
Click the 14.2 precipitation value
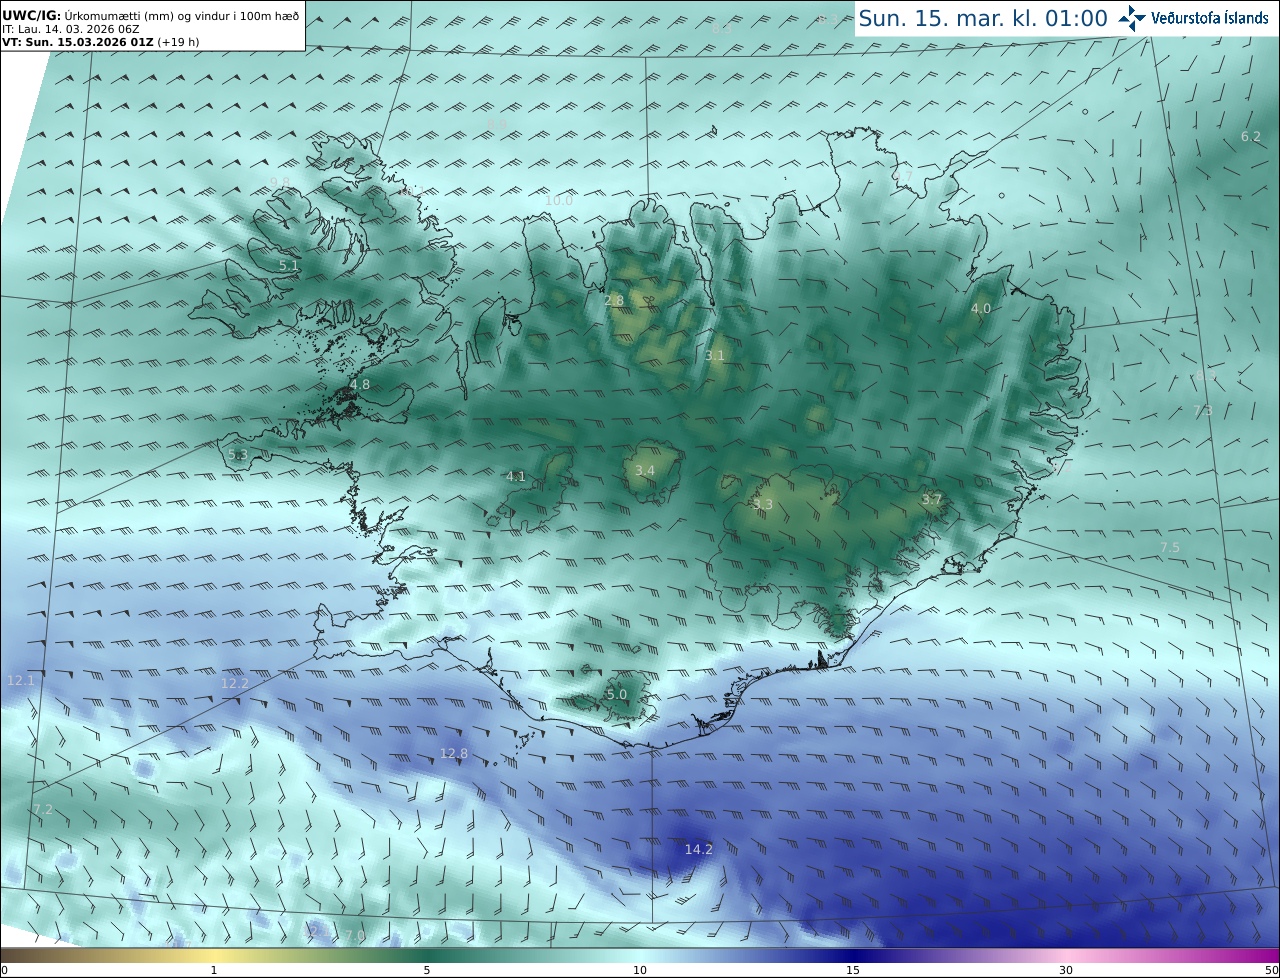(x=698, y=849)
